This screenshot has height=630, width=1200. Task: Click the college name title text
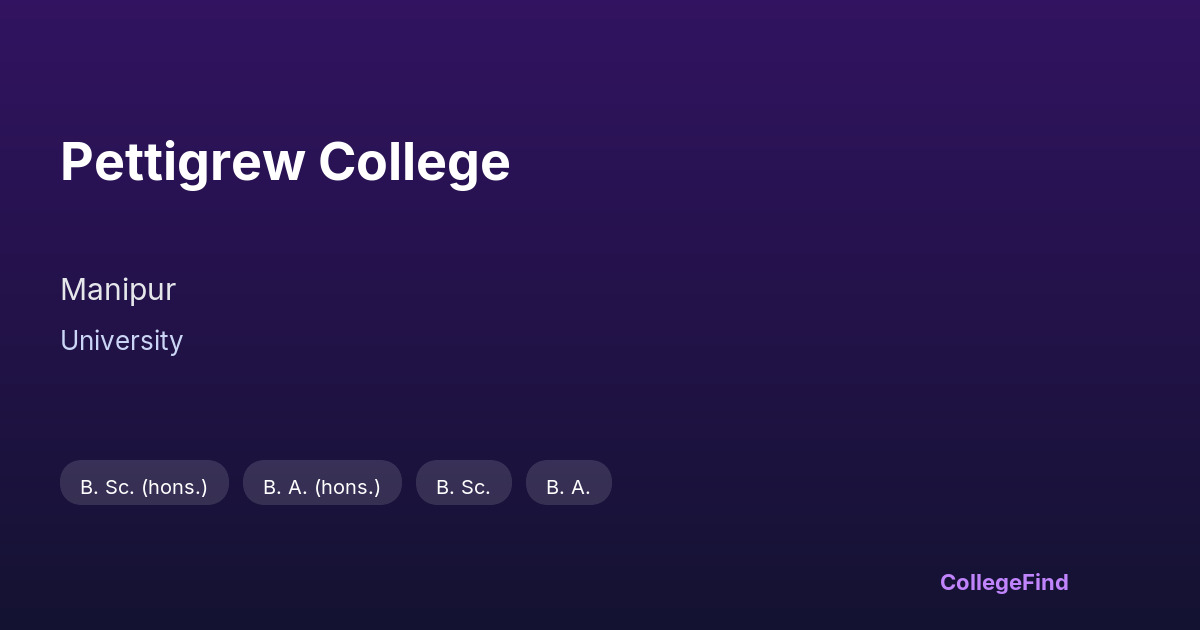(285, 162)
